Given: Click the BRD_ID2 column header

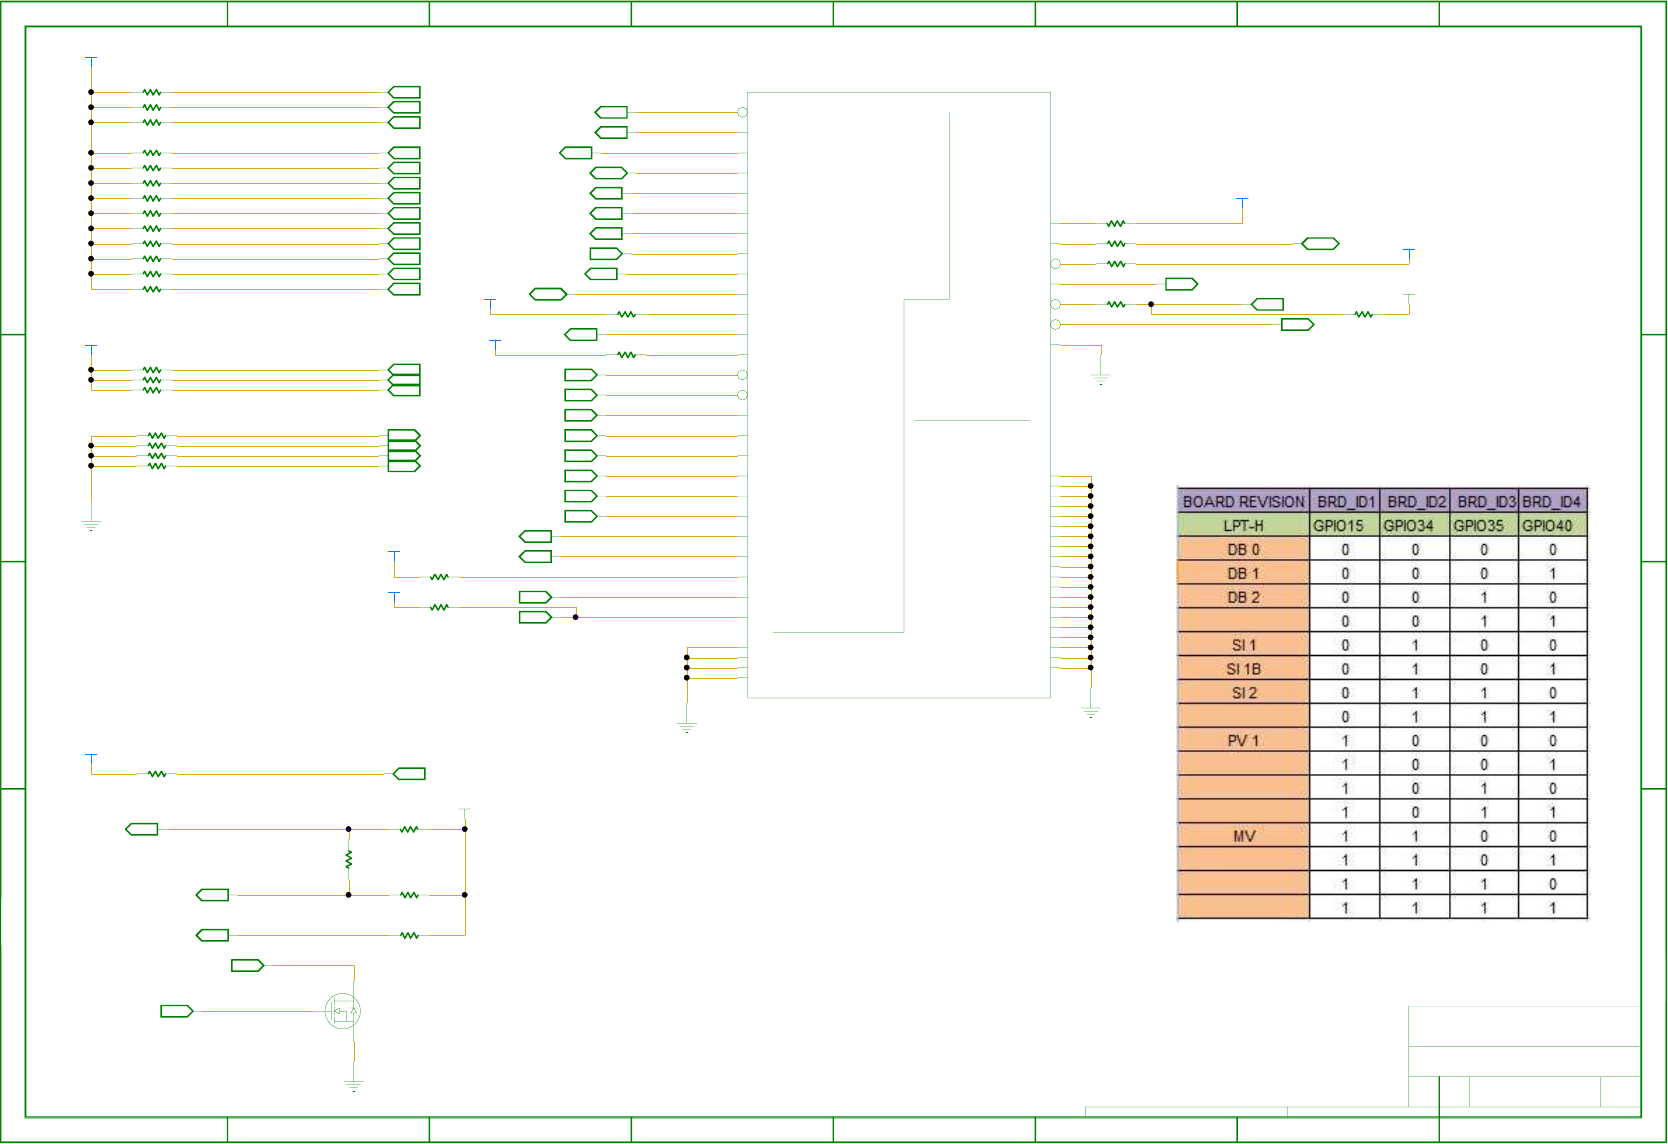Looking at the screenshot, I should click(x=1415, y=501).
